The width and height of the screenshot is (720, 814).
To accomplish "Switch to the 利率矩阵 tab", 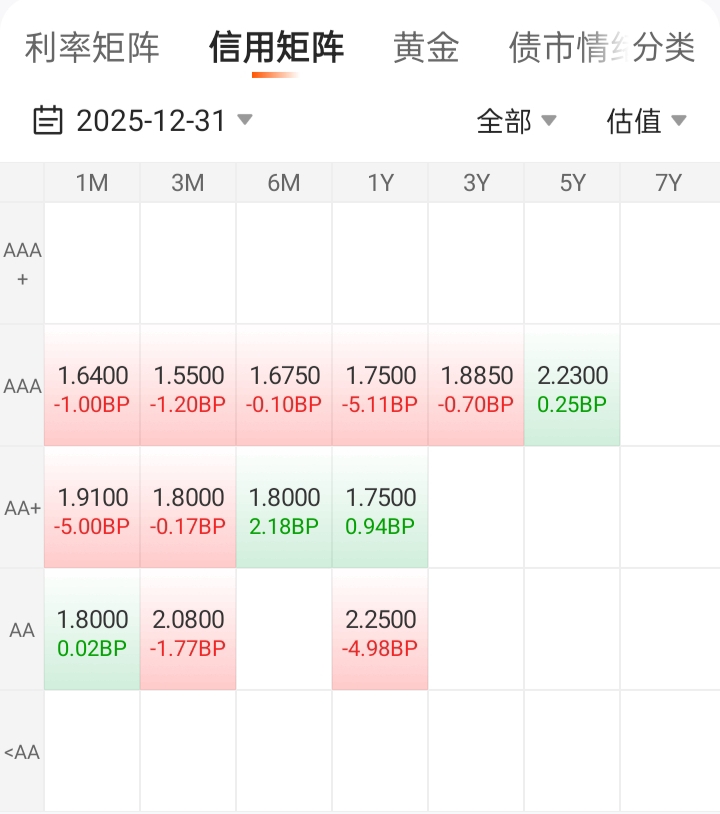I will (x=91, y=47).
